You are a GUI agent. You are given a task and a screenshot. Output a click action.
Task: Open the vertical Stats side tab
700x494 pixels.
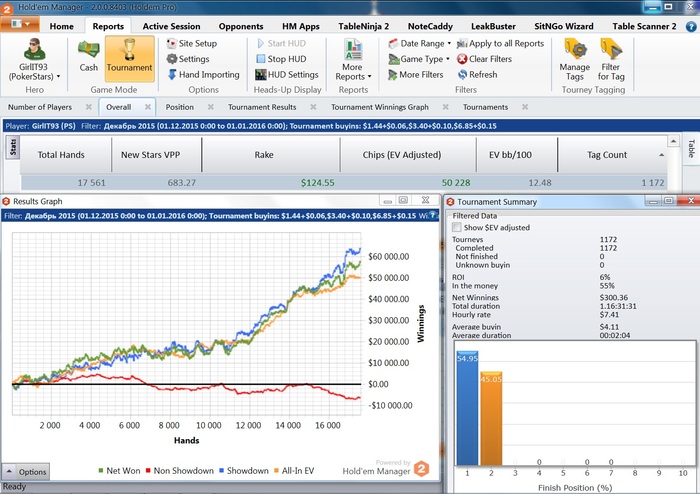(x=12, y=147)
